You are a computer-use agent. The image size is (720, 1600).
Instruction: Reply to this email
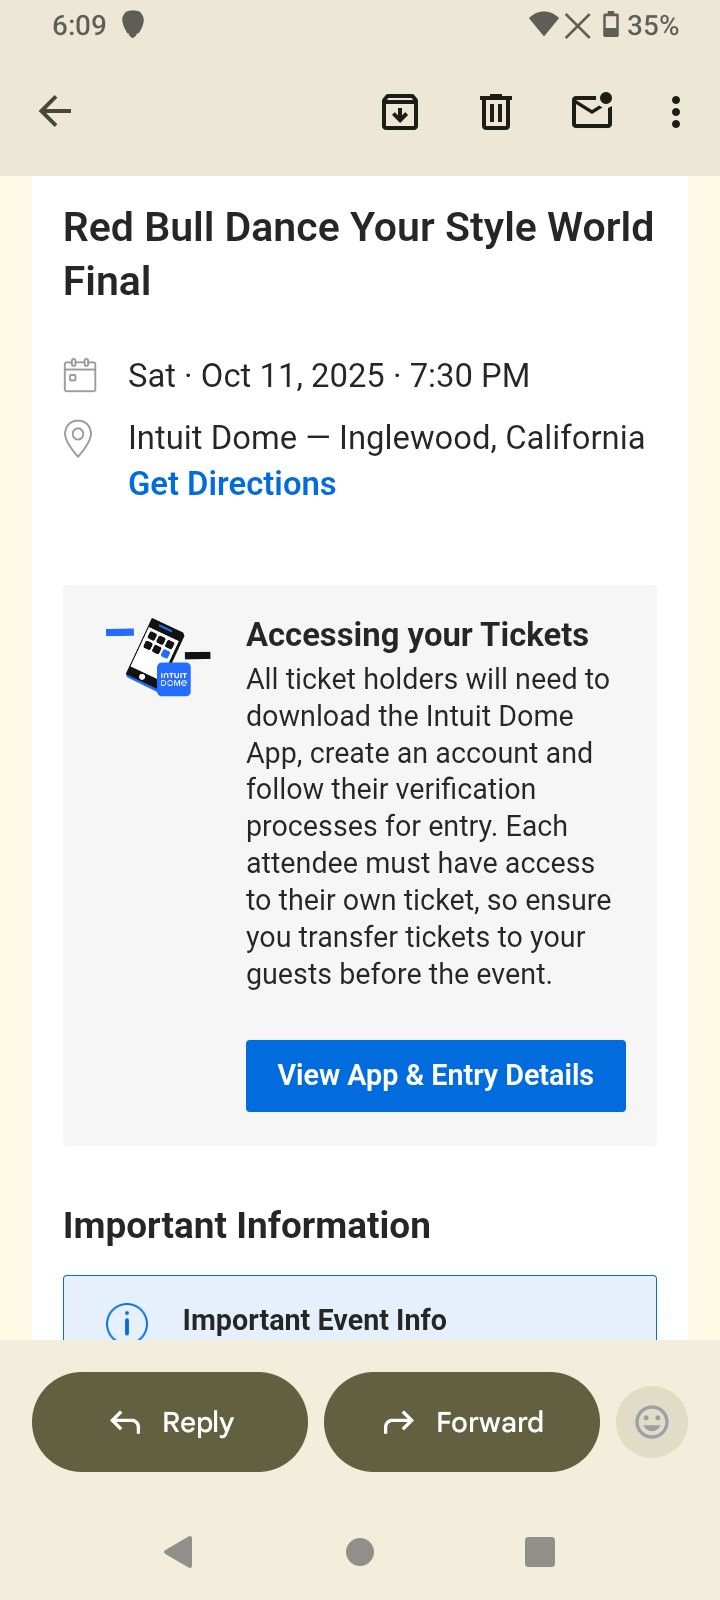170,1421
